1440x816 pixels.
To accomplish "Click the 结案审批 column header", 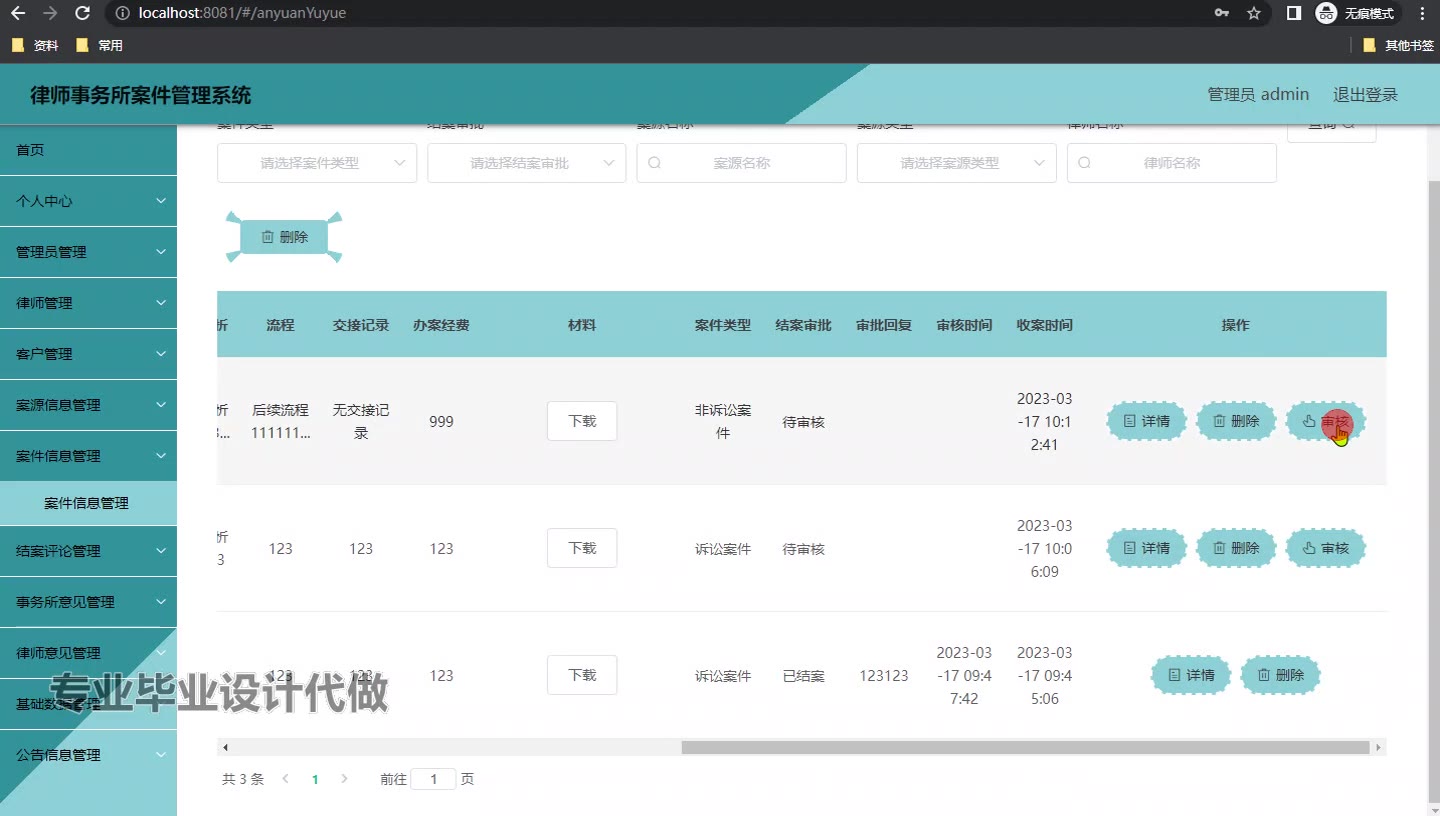I will 803,325.
